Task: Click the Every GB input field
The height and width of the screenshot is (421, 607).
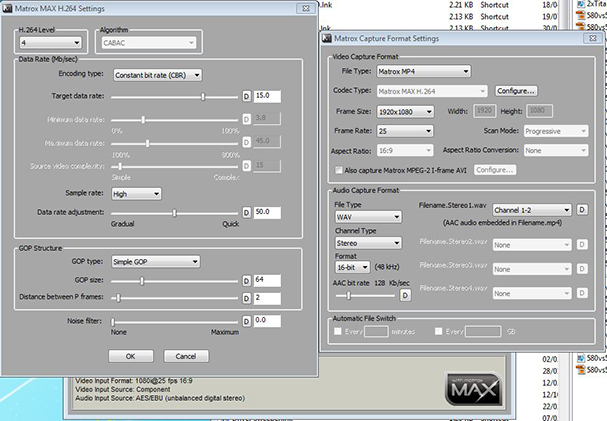Action: [483, 331]
